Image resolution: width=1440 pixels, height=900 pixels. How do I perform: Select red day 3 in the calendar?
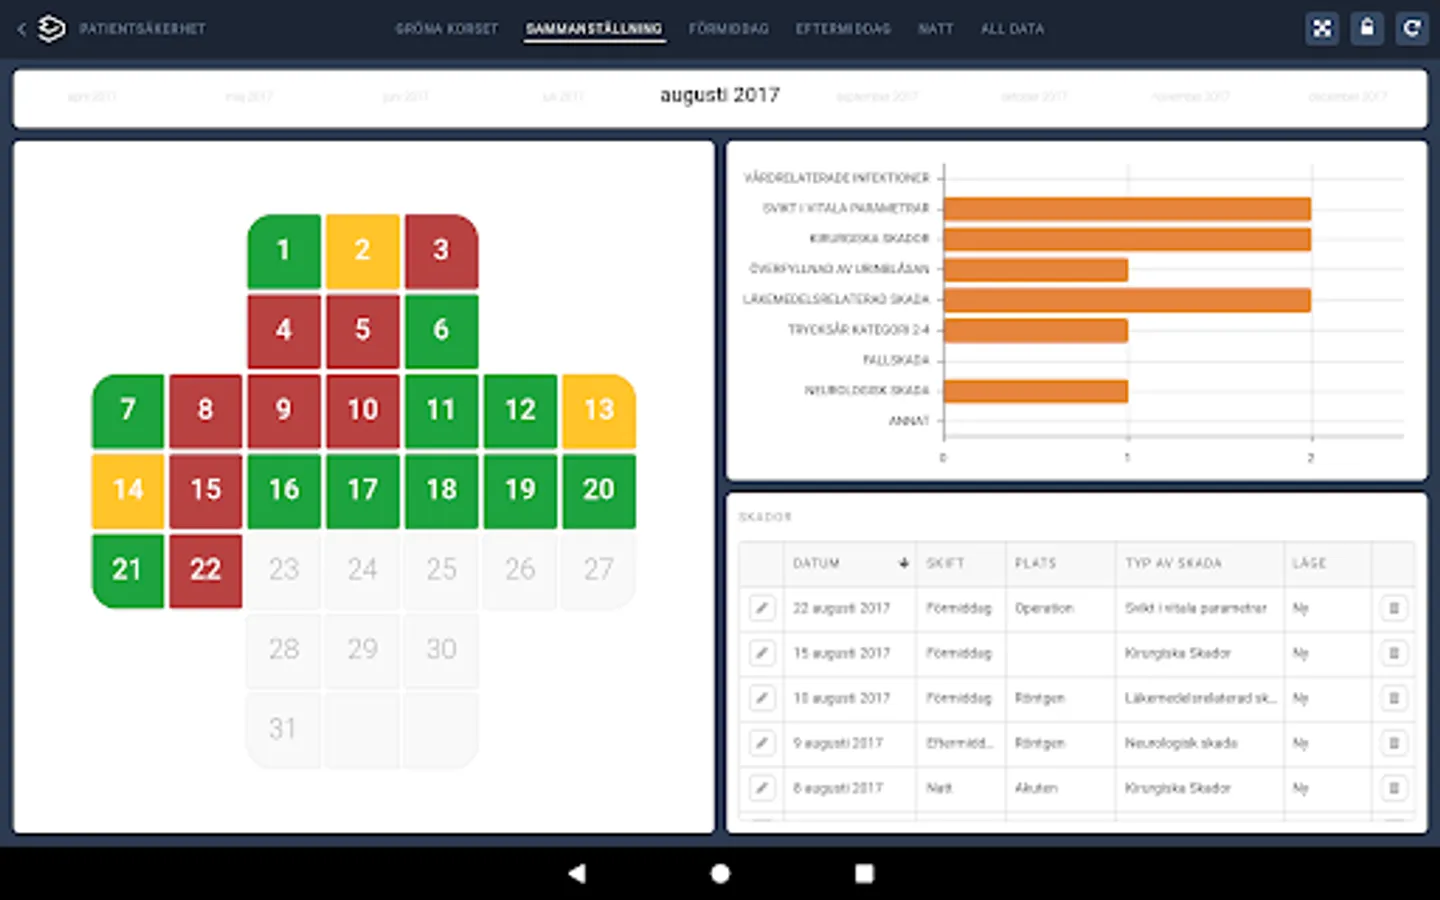[441, 251]
